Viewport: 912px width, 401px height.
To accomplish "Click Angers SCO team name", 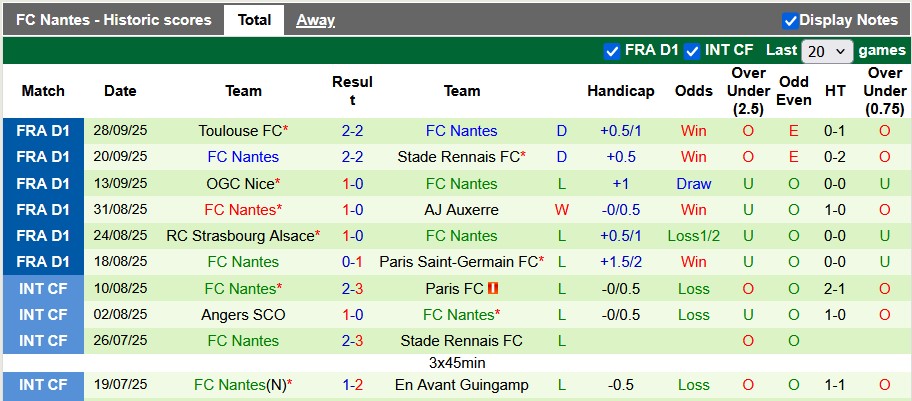I will tap(243, 315).
